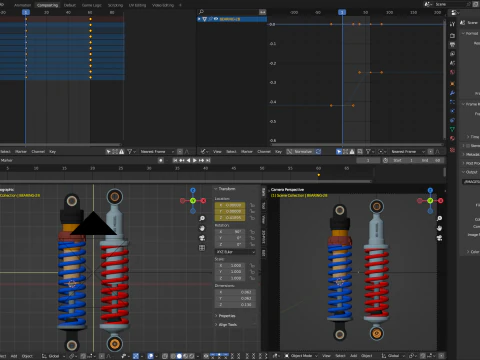Image resolution: width=480 pixels, height=360 pixels.
Task: Open the Tool settings properties tab
Action: 452,24
